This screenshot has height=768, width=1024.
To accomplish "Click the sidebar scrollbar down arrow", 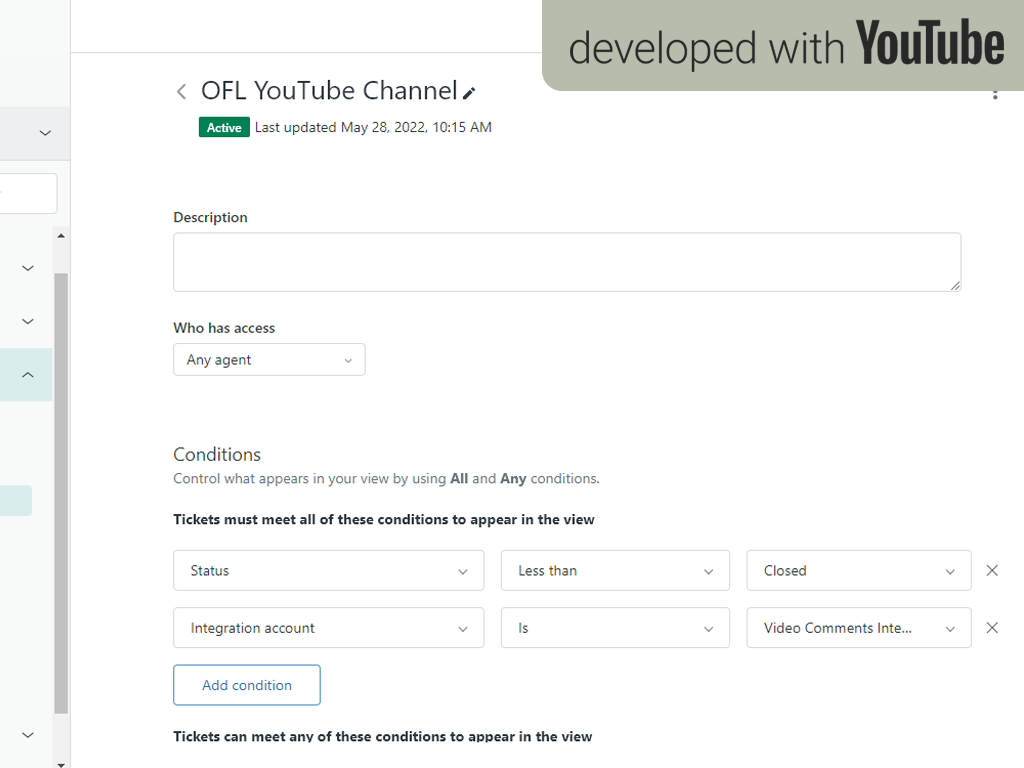I will [61, 763].
